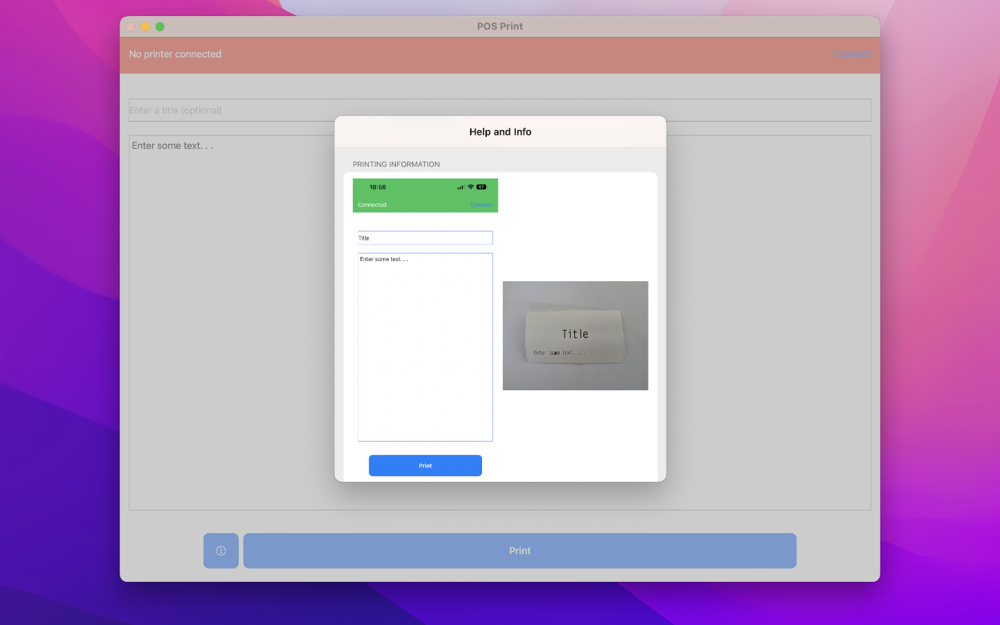
Task: Click the large Print button in main window
Action: coord(519,550)
